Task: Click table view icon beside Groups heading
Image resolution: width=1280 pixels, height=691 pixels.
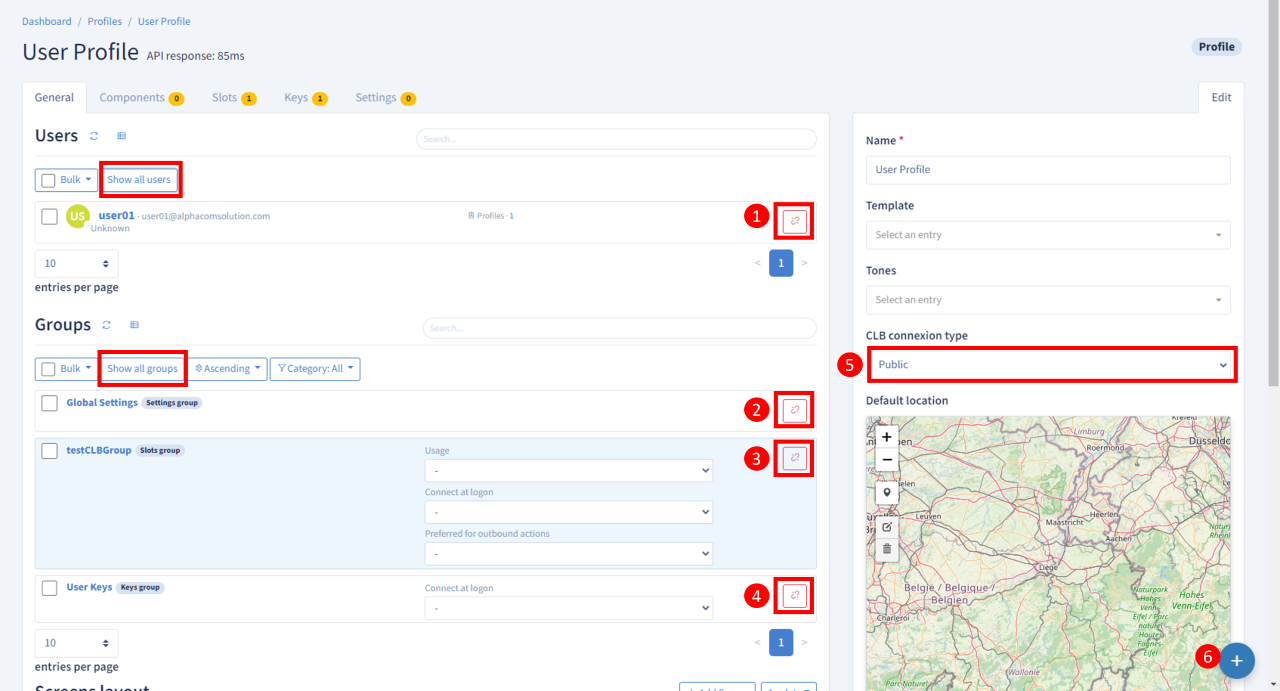Action: [135, 325]
